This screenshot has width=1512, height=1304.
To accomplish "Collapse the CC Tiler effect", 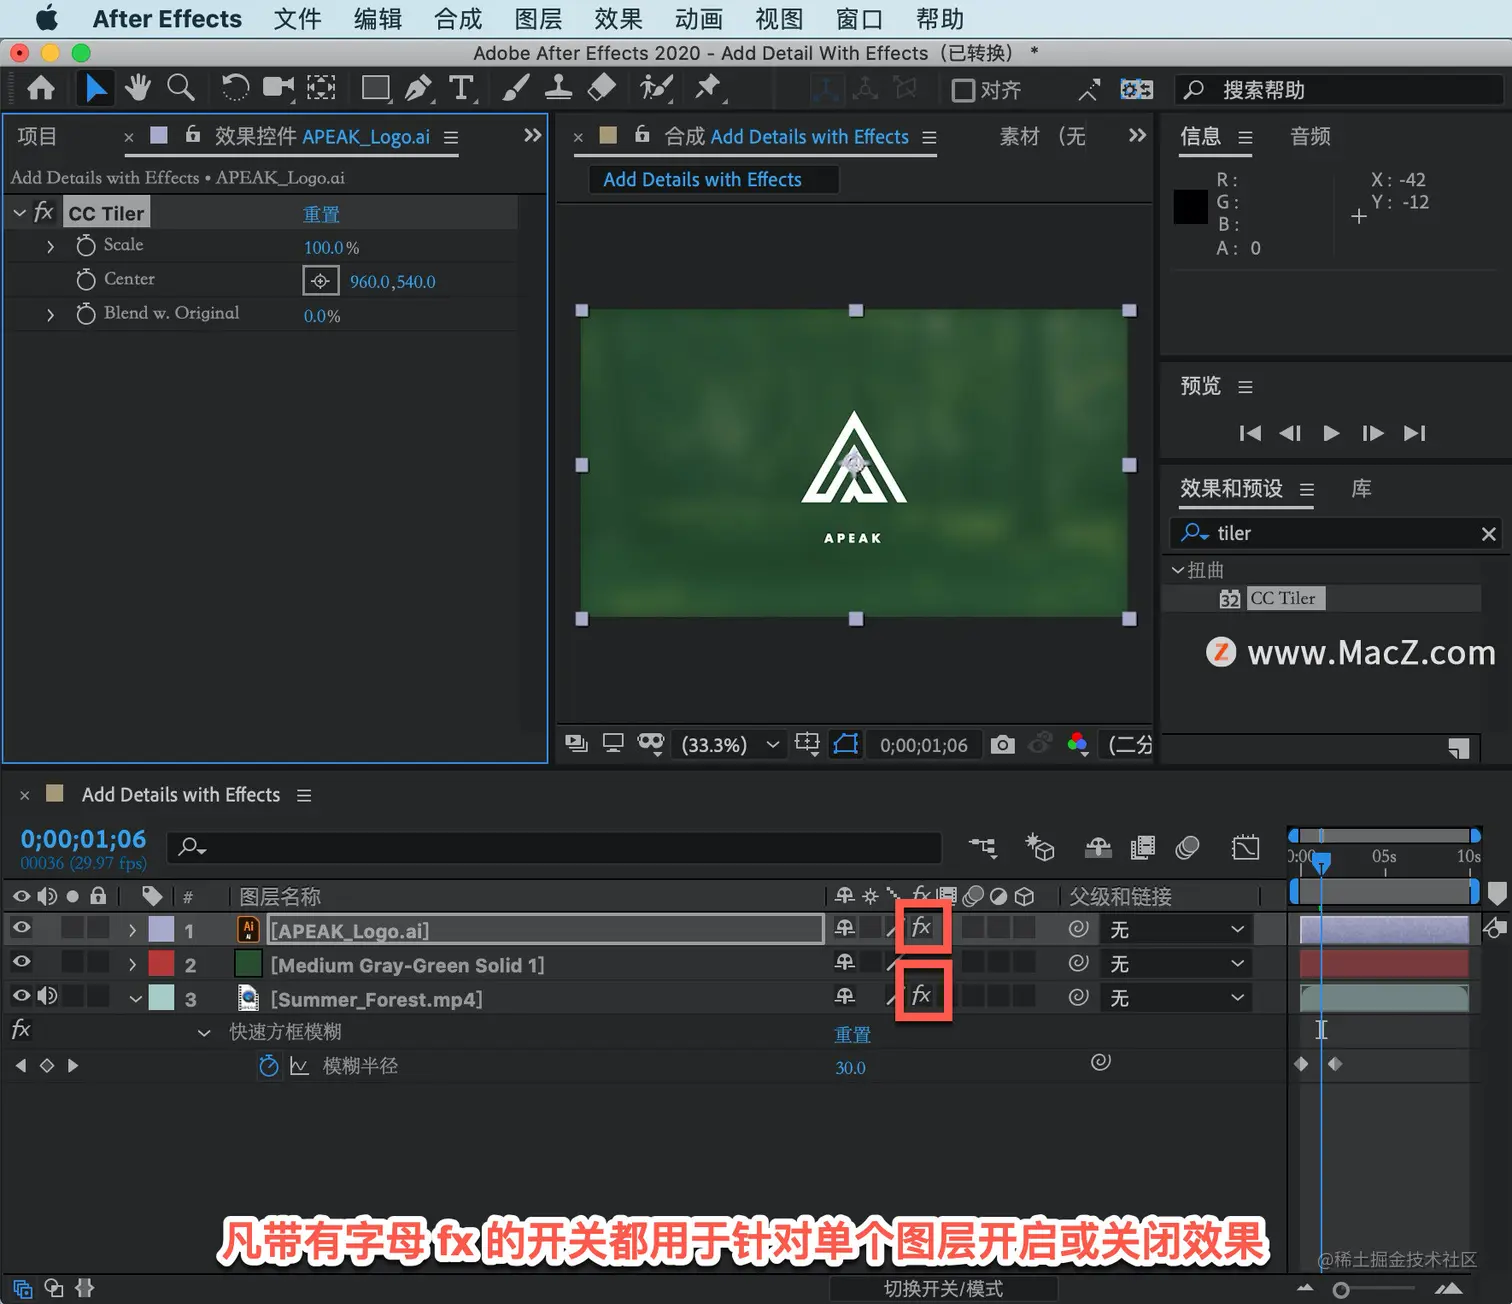I will click(19, 213).
